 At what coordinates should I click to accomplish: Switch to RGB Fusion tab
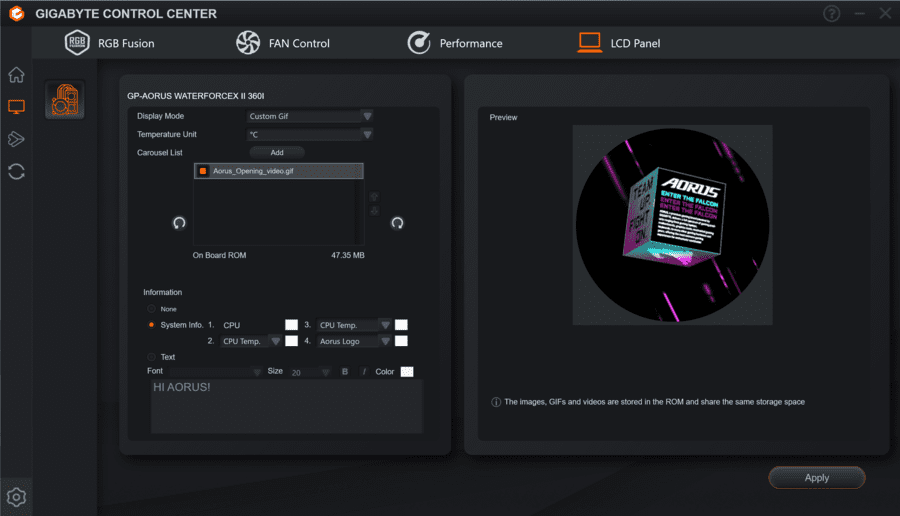coord(126,44)
